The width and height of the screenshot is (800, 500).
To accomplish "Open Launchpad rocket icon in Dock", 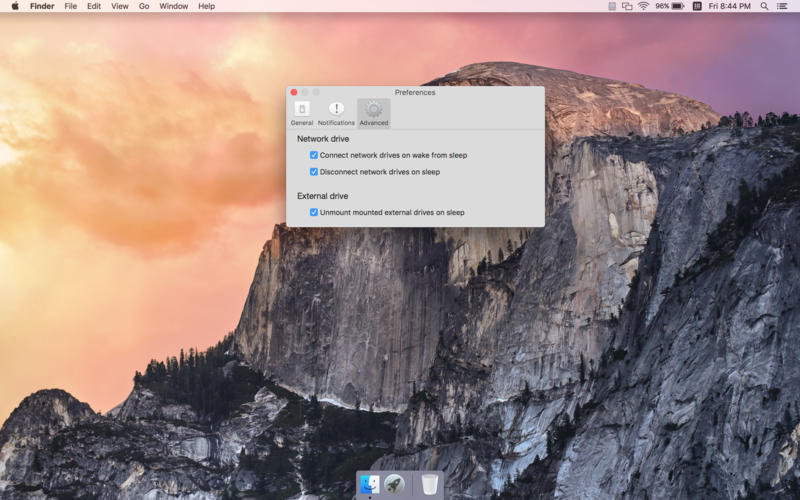I will click(x=394, y=484).
